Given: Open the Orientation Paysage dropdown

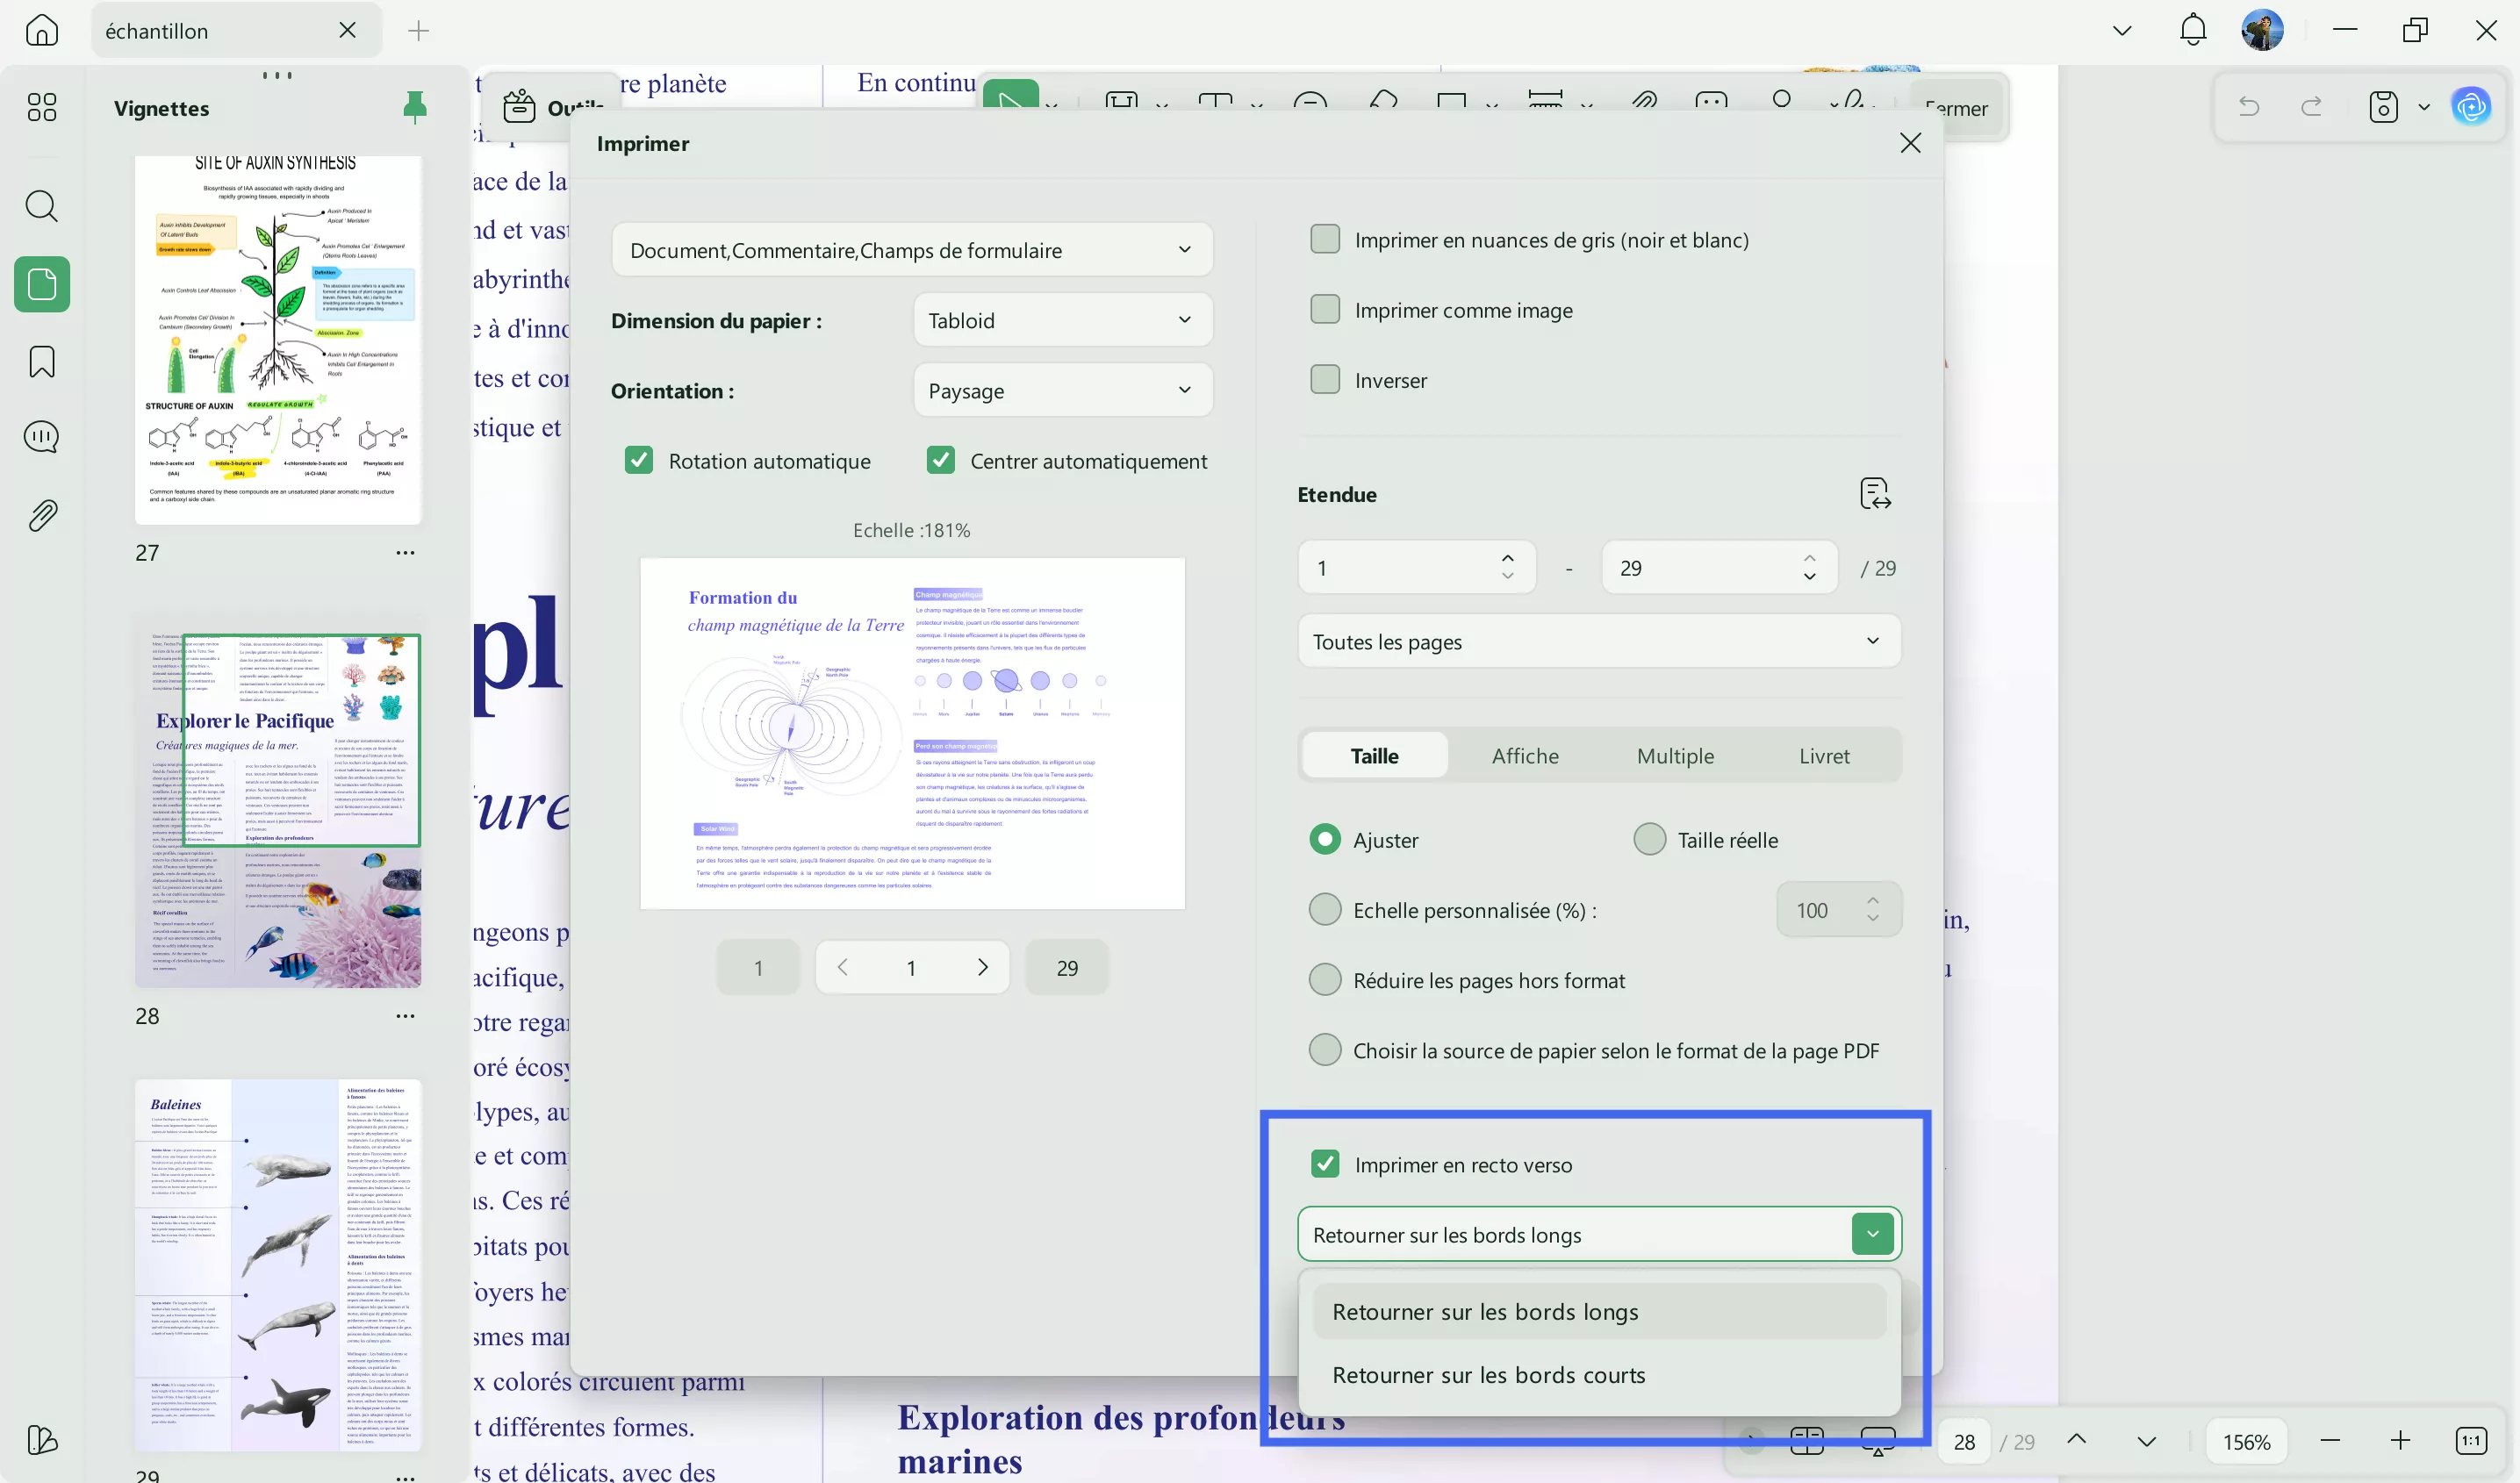Looking at the screenshot, I should point(1062,391).
